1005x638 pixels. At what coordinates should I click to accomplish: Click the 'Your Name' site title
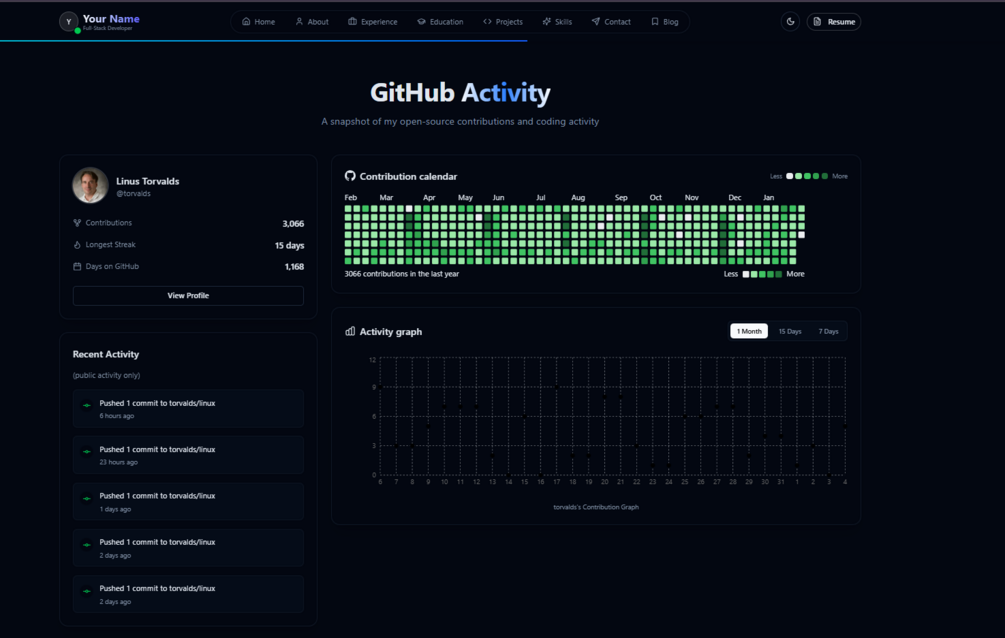111,19
